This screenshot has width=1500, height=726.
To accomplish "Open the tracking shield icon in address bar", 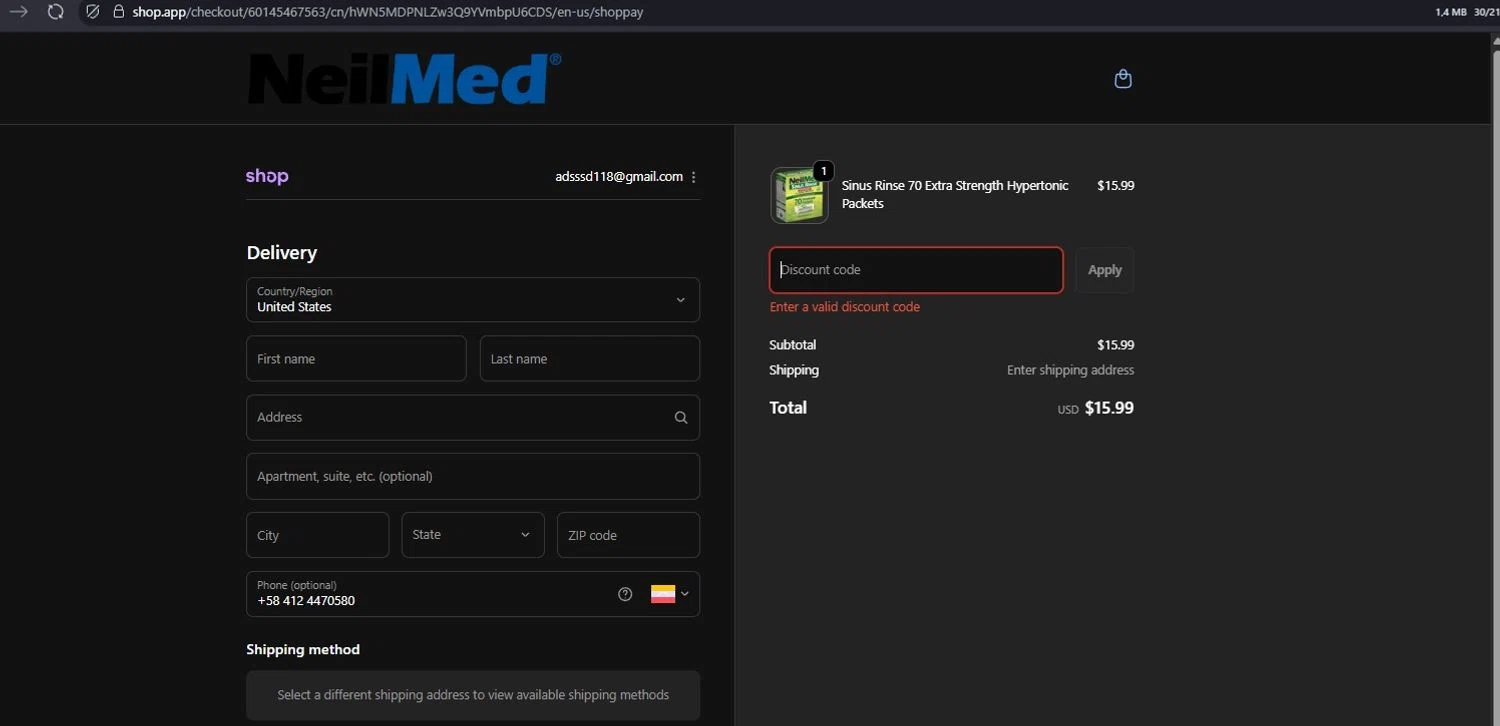I will 93,12.
